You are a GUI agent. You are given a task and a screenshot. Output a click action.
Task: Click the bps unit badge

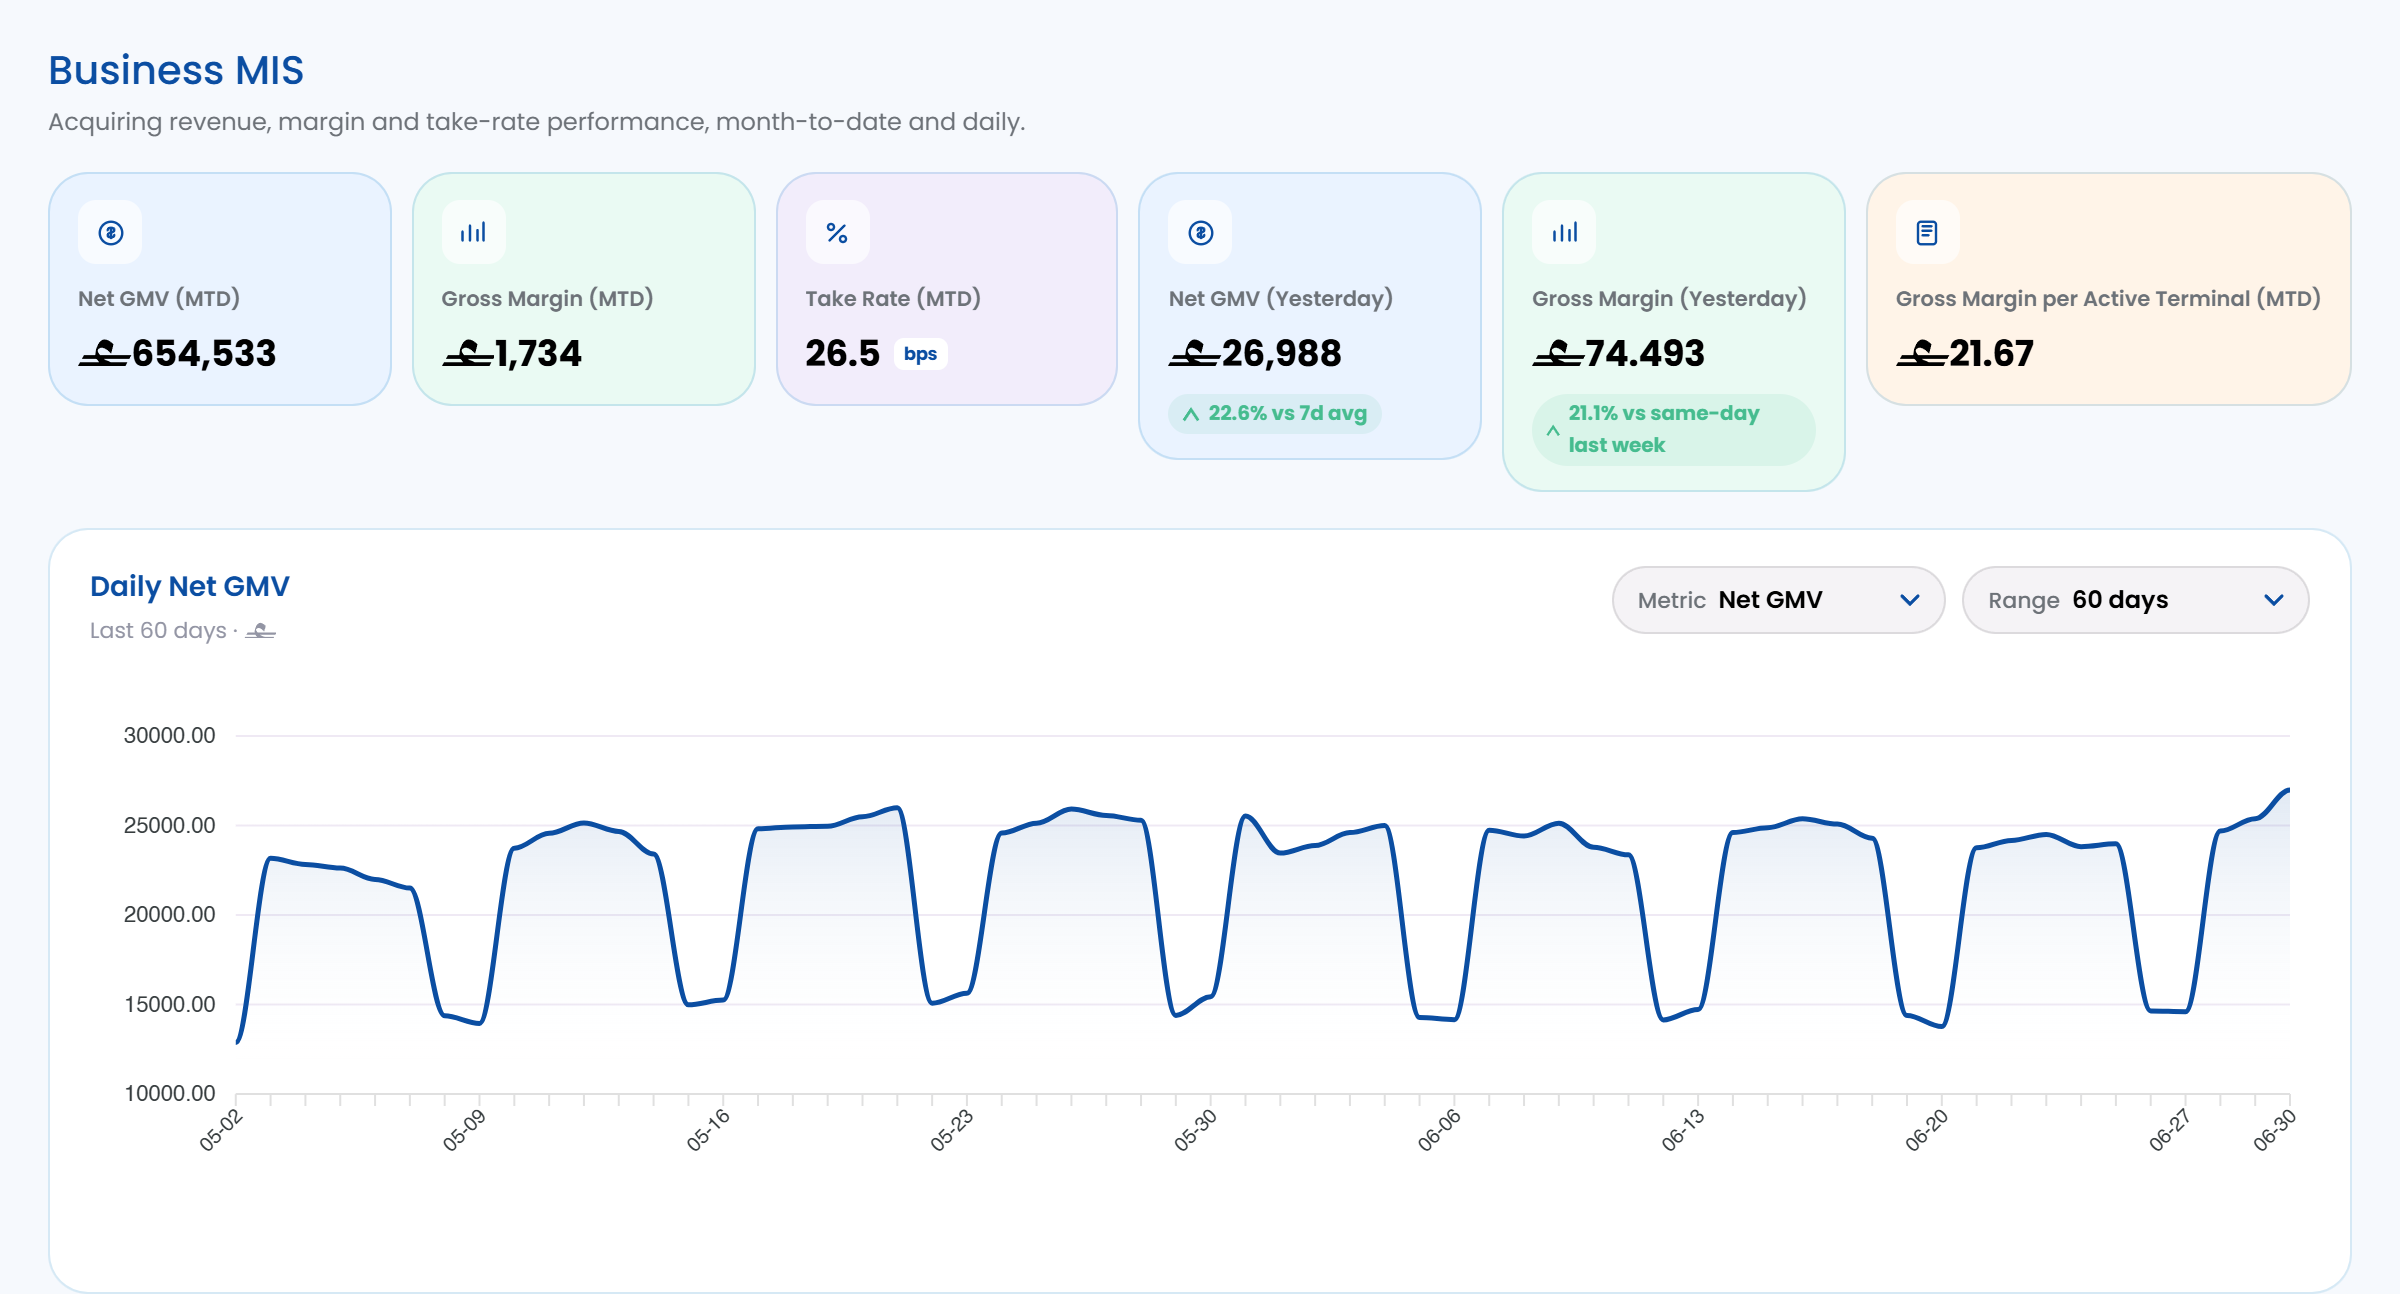(920, 354)
